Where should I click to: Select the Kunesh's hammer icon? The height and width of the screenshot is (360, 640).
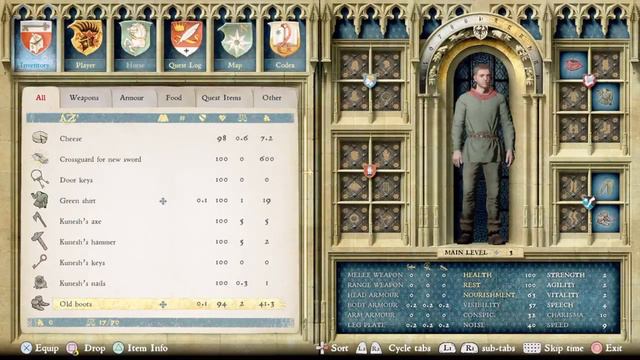point(40,241)
